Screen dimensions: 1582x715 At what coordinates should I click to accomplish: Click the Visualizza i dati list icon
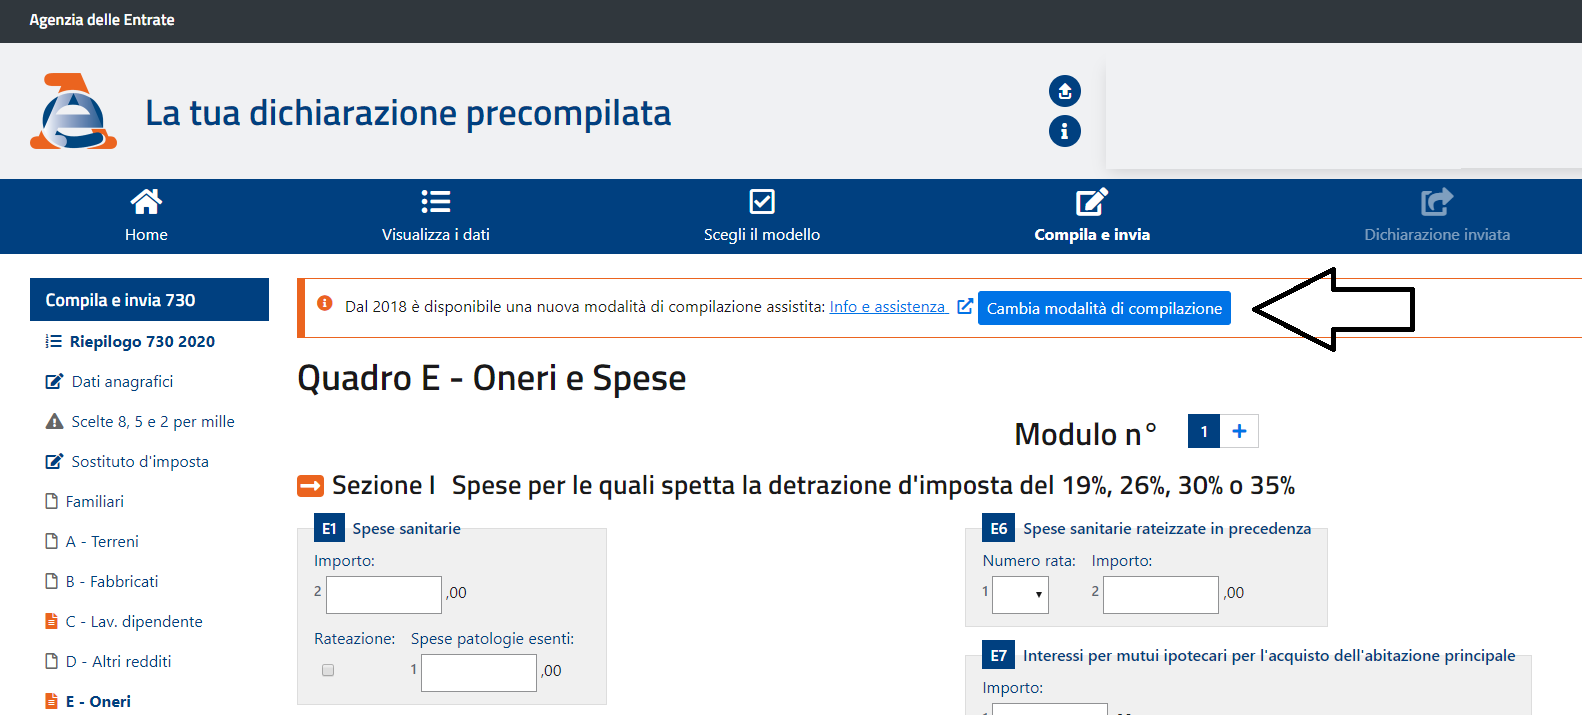point(435,201)
